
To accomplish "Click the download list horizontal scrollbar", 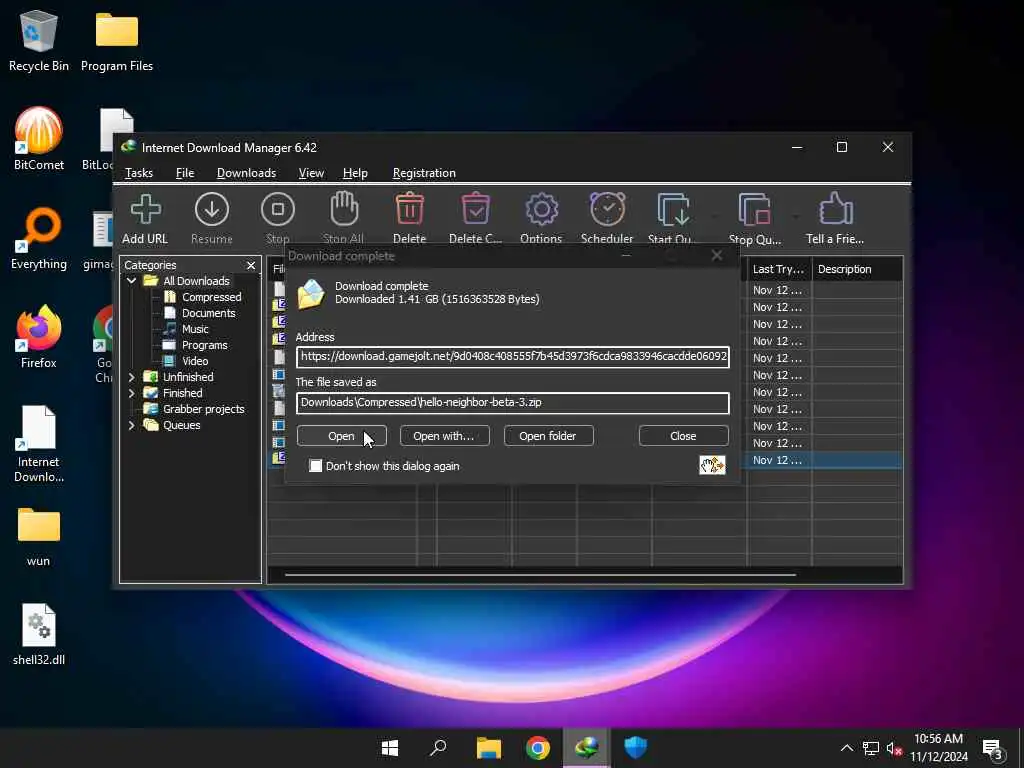I will [541, 575].
